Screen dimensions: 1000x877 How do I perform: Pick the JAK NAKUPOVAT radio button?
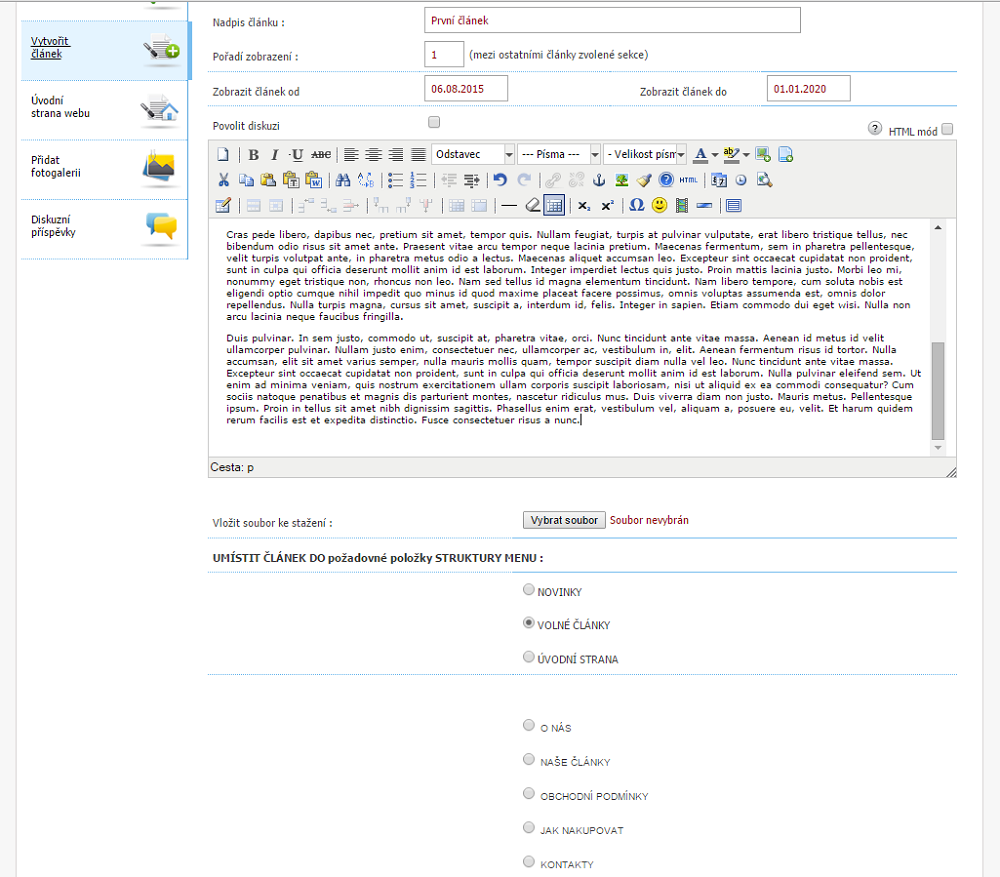(529, 827)
